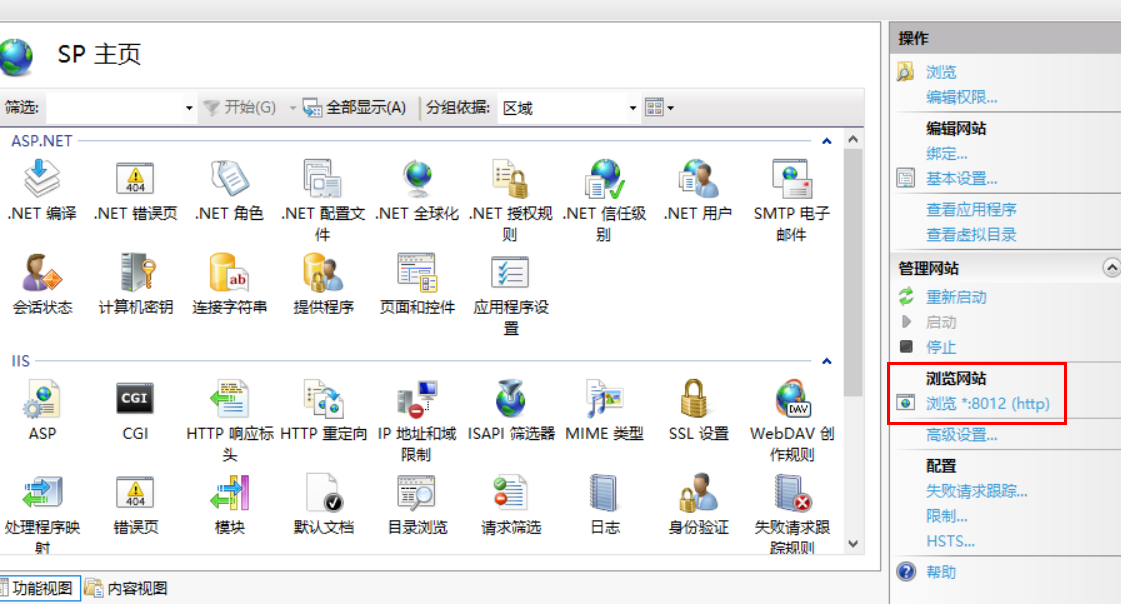Image resolution: width=1121 pixels, height=604 pixels.
Task: Open the 身份验证 icon
Action: tap(698, 493)
